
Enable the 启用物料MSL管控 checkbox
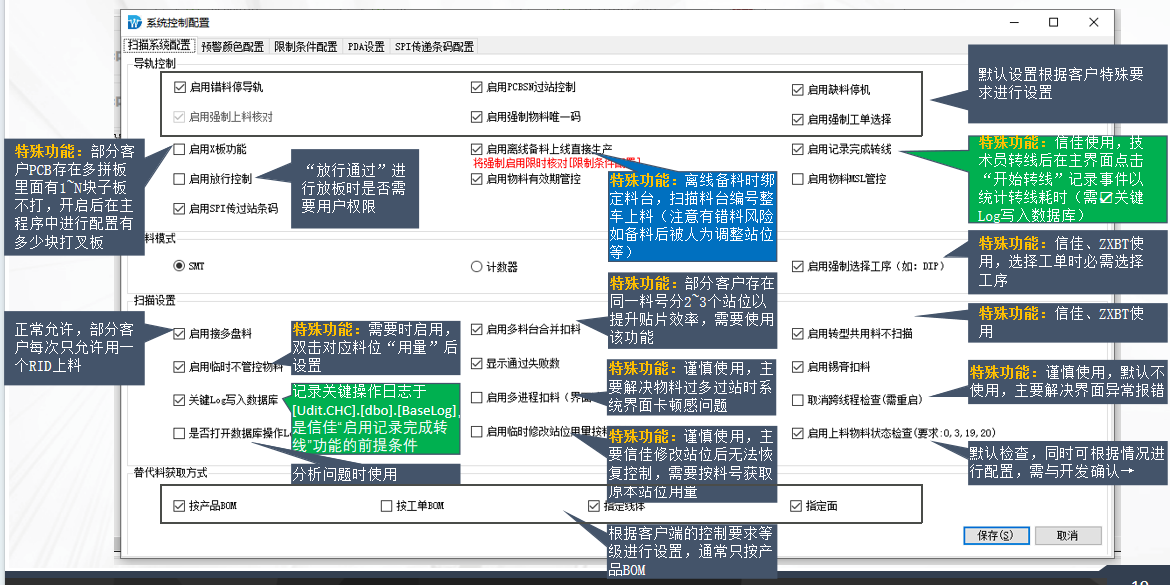point(798,179)
